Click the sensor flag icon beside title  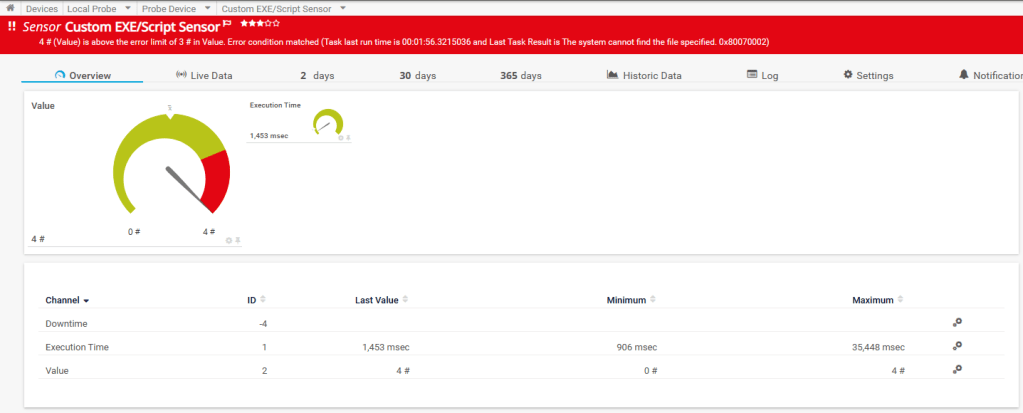click(x=227, y=23)
